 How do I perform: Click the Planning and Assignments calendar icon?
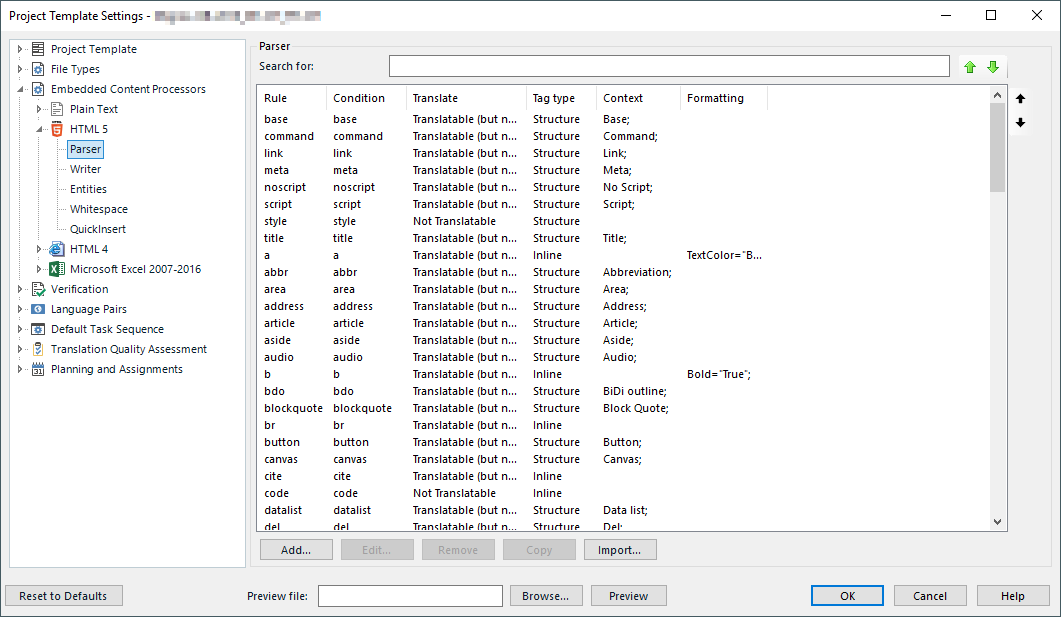(38, 369)
